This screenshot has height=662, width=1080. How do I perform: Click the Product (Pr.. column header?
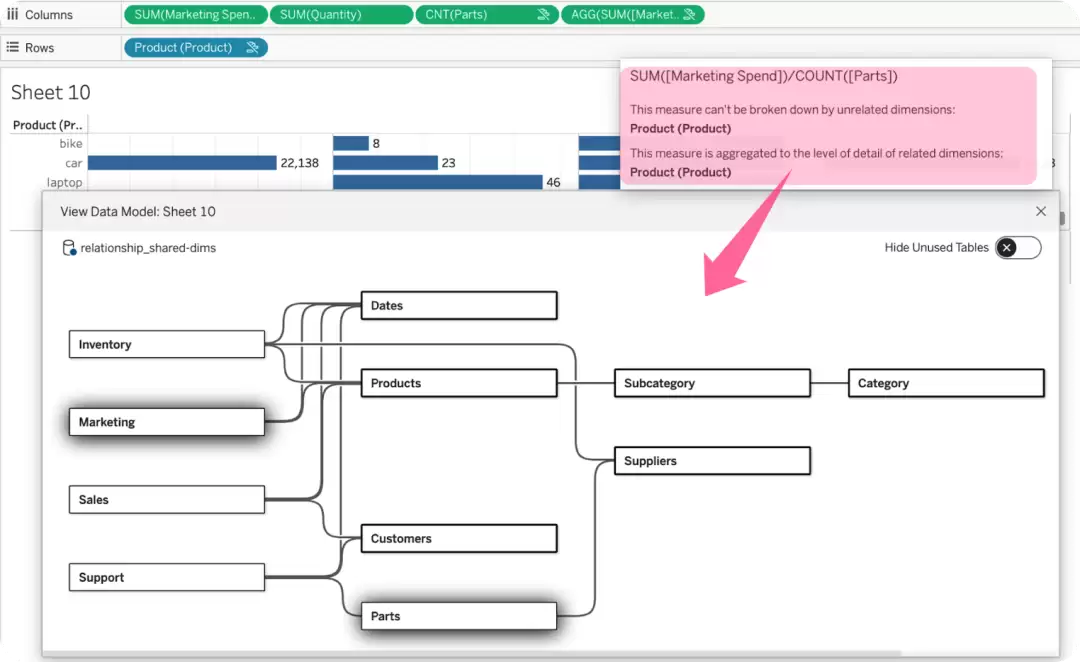point(48,125)
